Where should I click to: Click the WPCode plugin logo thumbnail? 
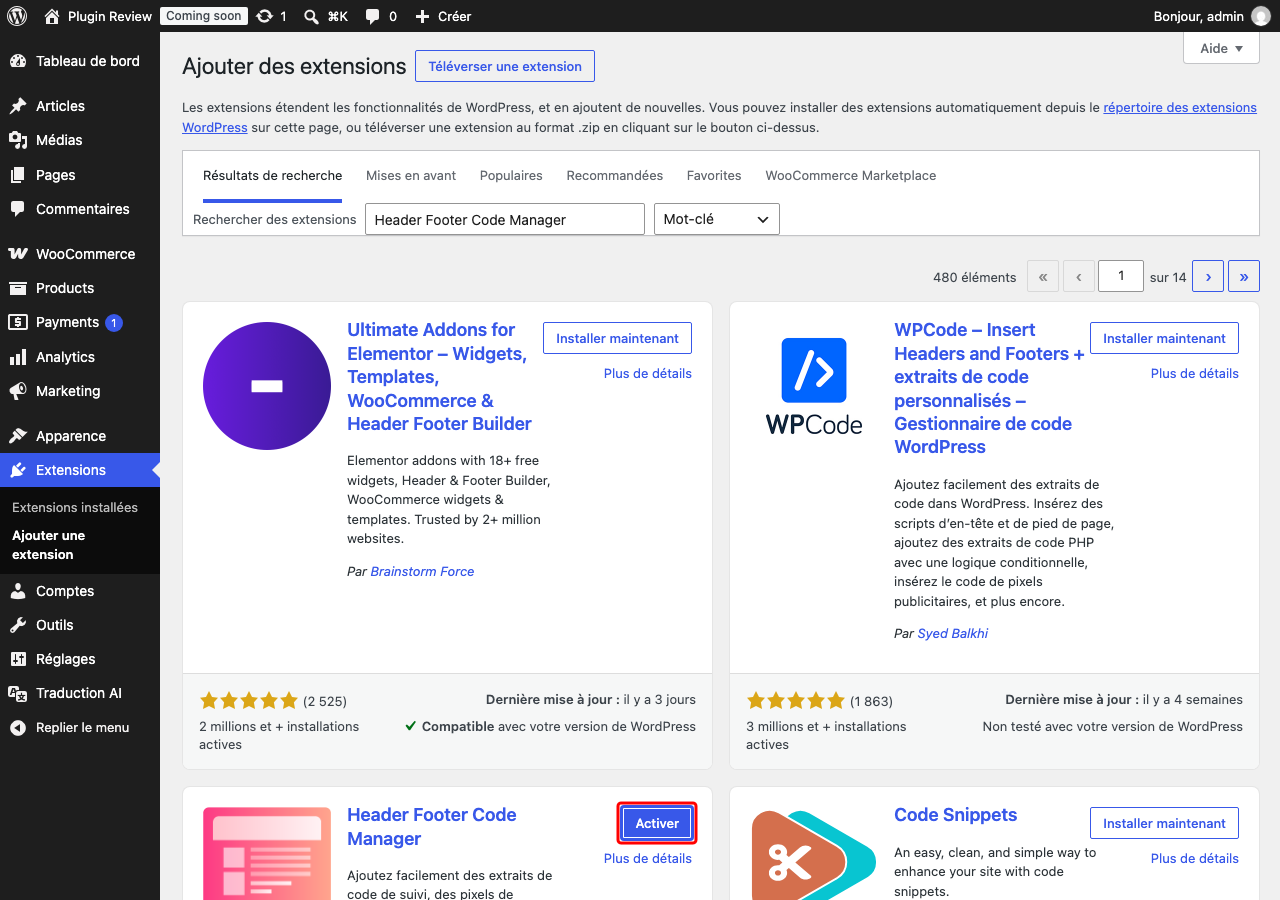coord(814,386)
